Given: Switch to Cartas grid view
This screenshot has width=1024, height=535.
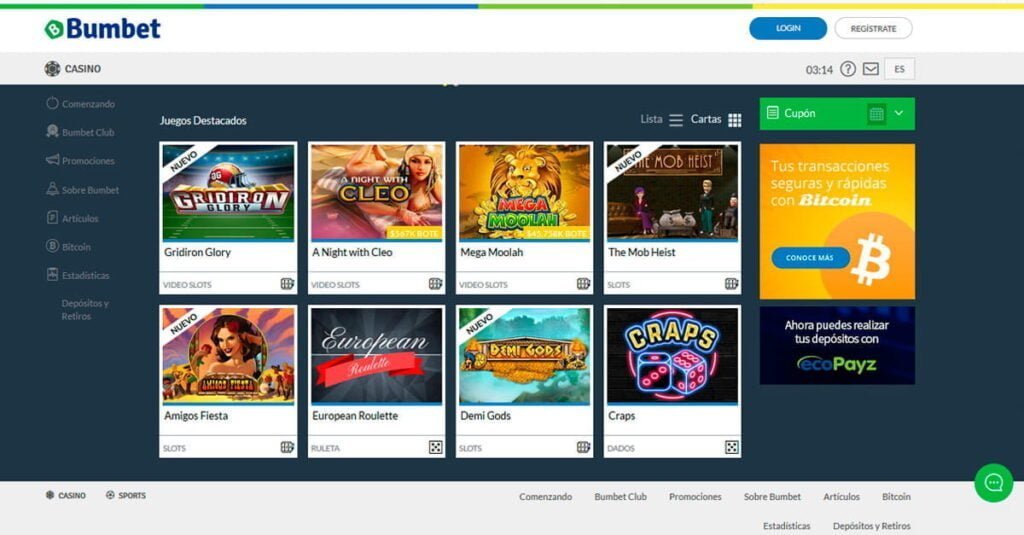Looking at the screenshot, I should (x=716, y=120).
